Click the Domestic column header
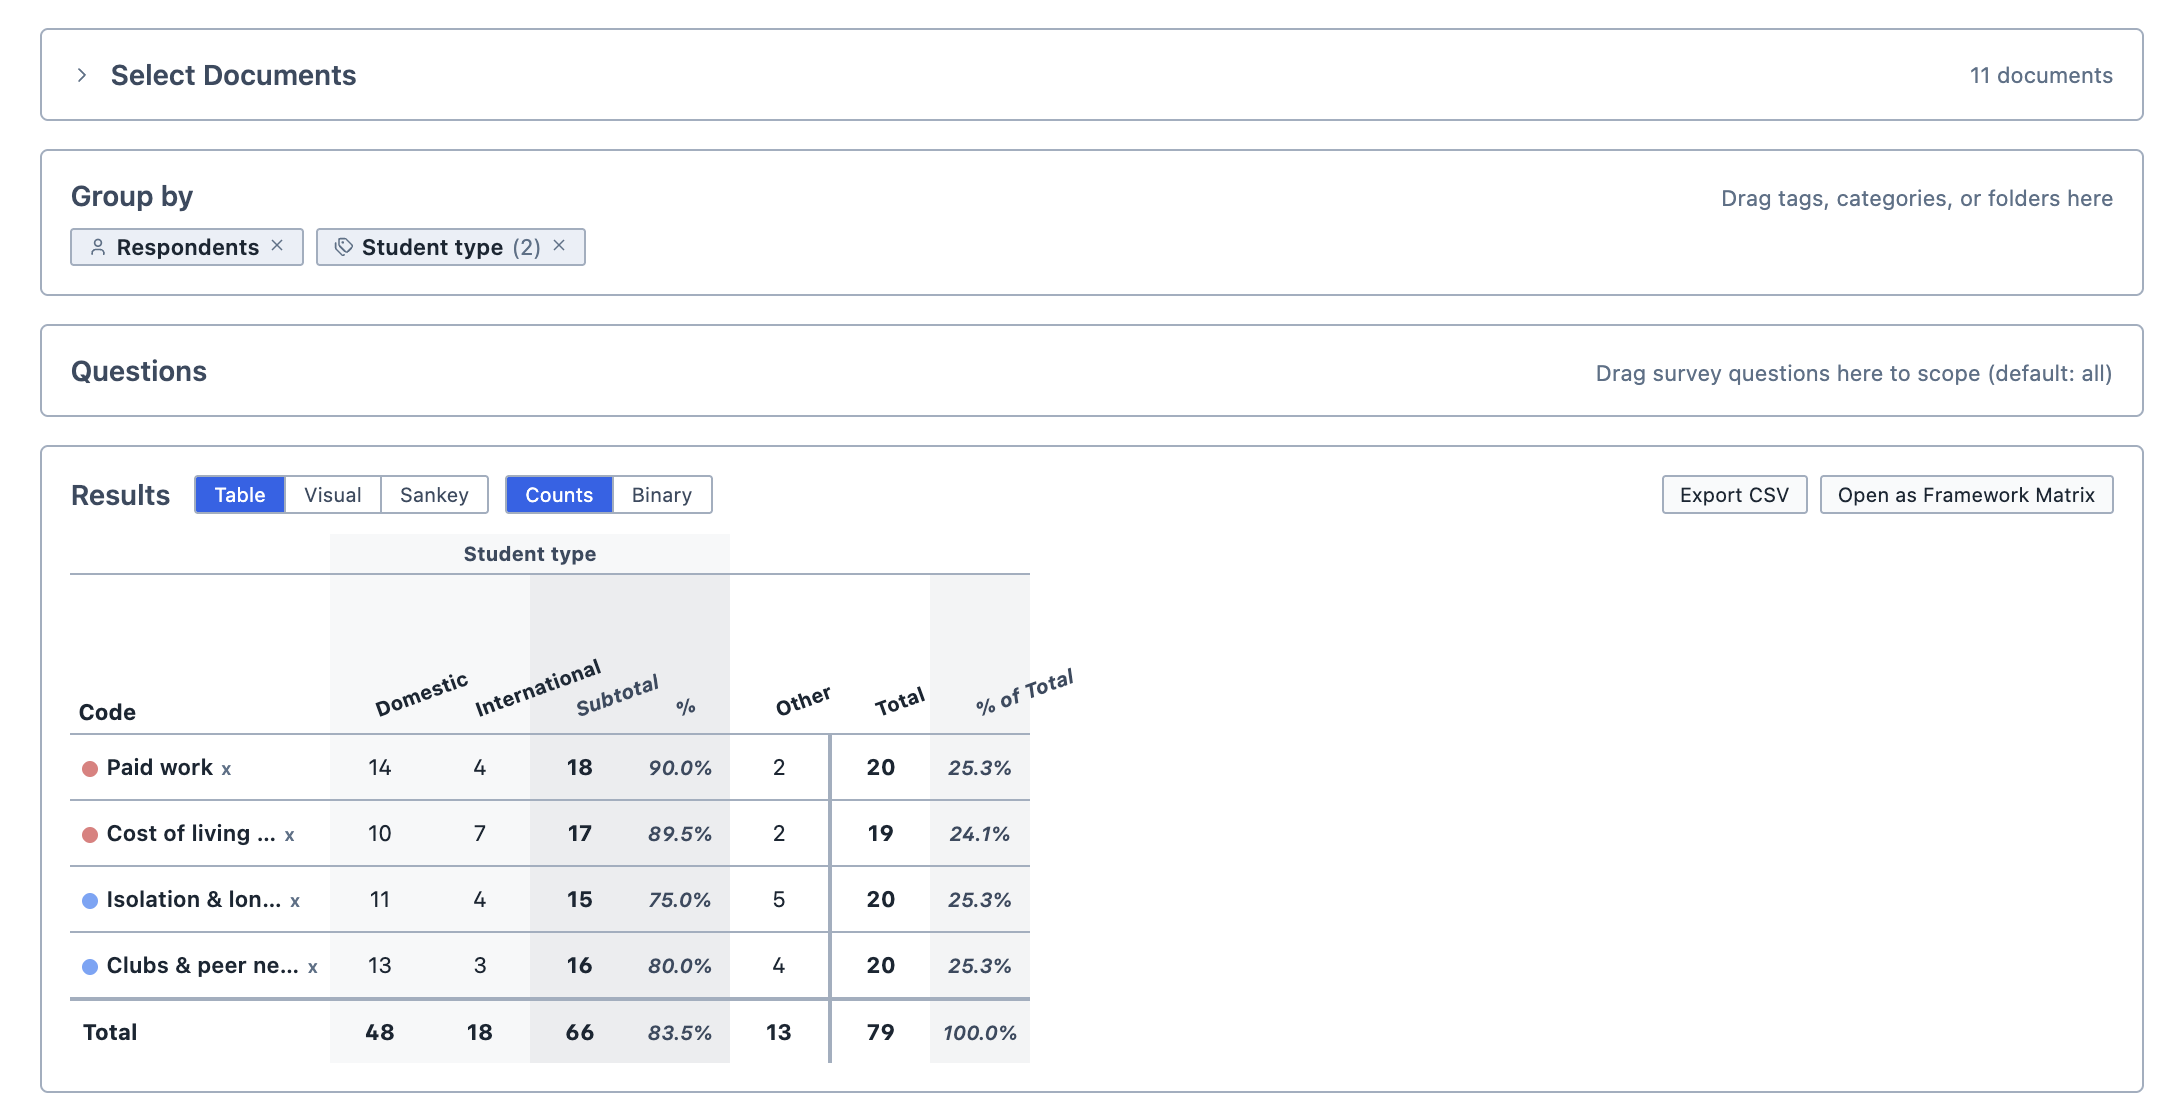 (x=421, y=694)
